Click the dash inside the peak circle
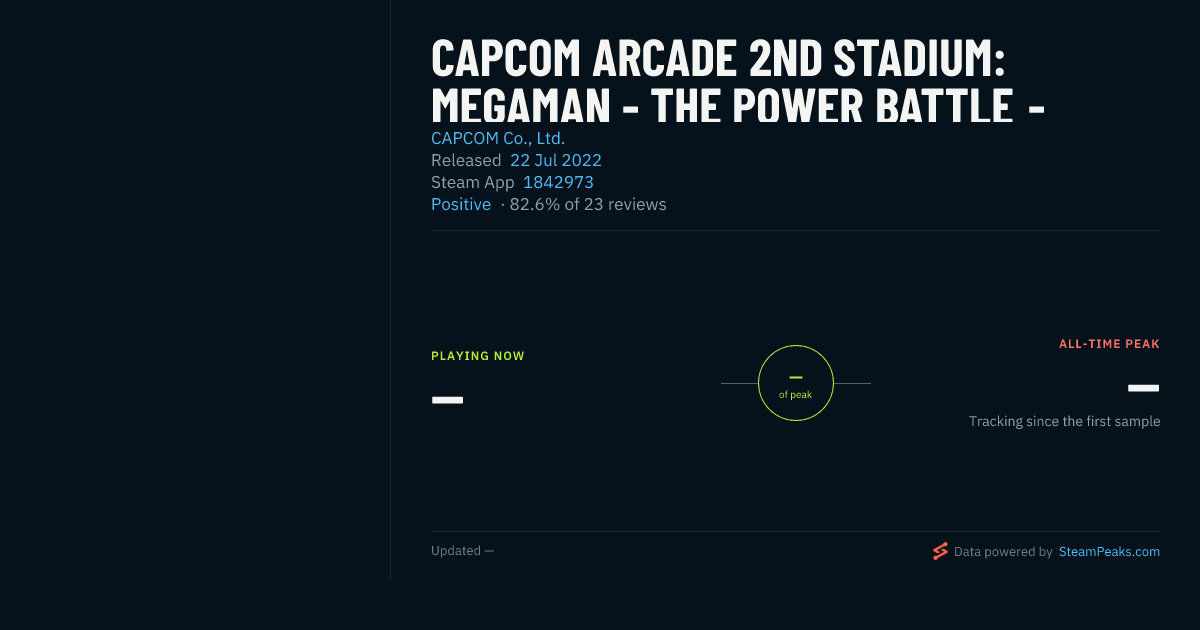 [x=796, y=377]
